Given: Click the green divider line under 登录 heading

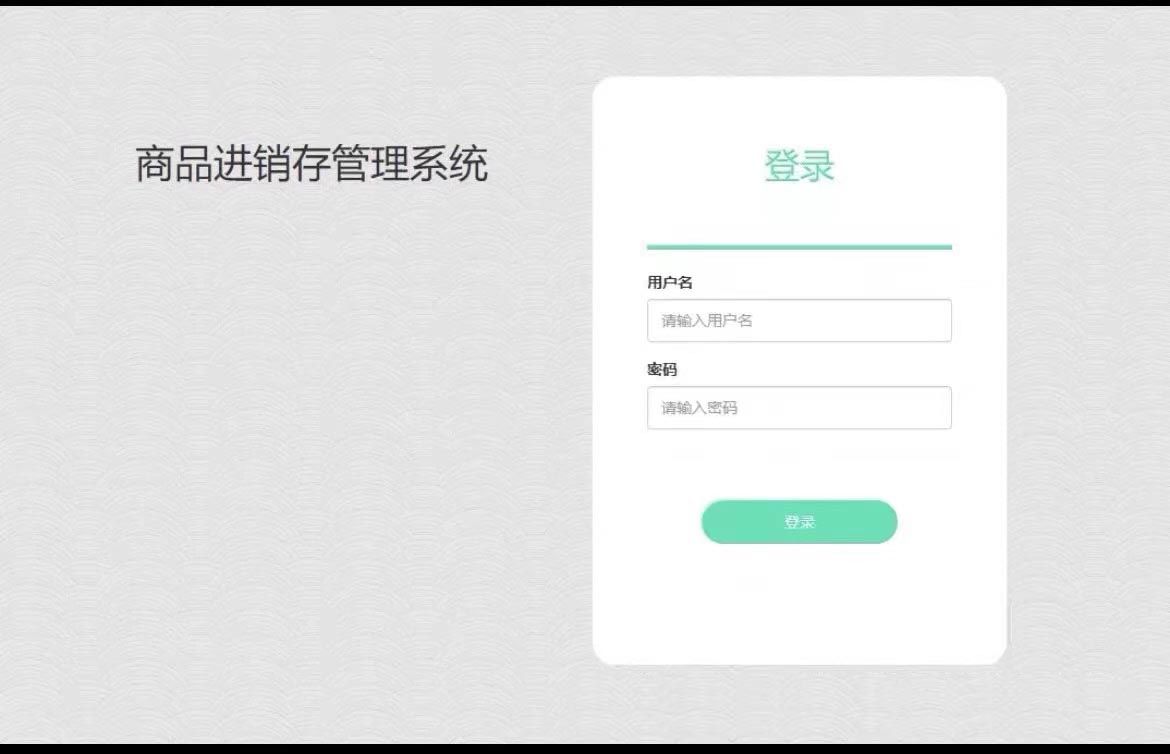Looking at the screenshot, I should click(799, 246).
